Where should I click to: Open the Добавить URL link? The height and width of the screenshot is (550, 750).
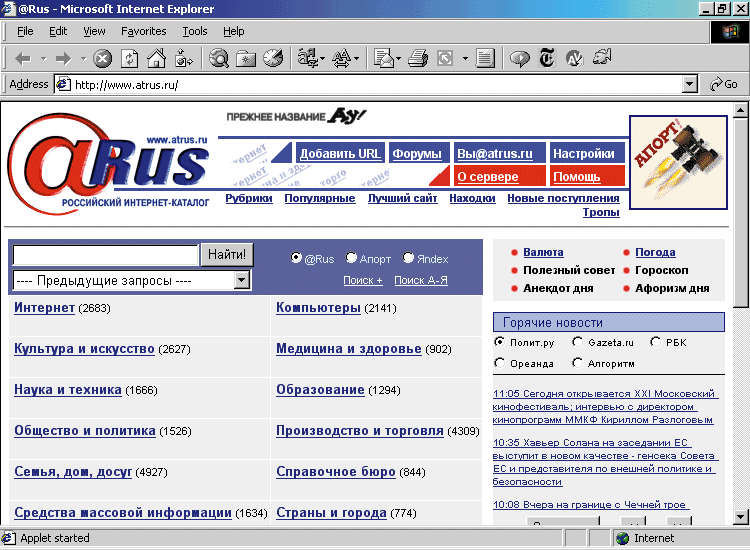pyautogui.click(x=340, y=154)
